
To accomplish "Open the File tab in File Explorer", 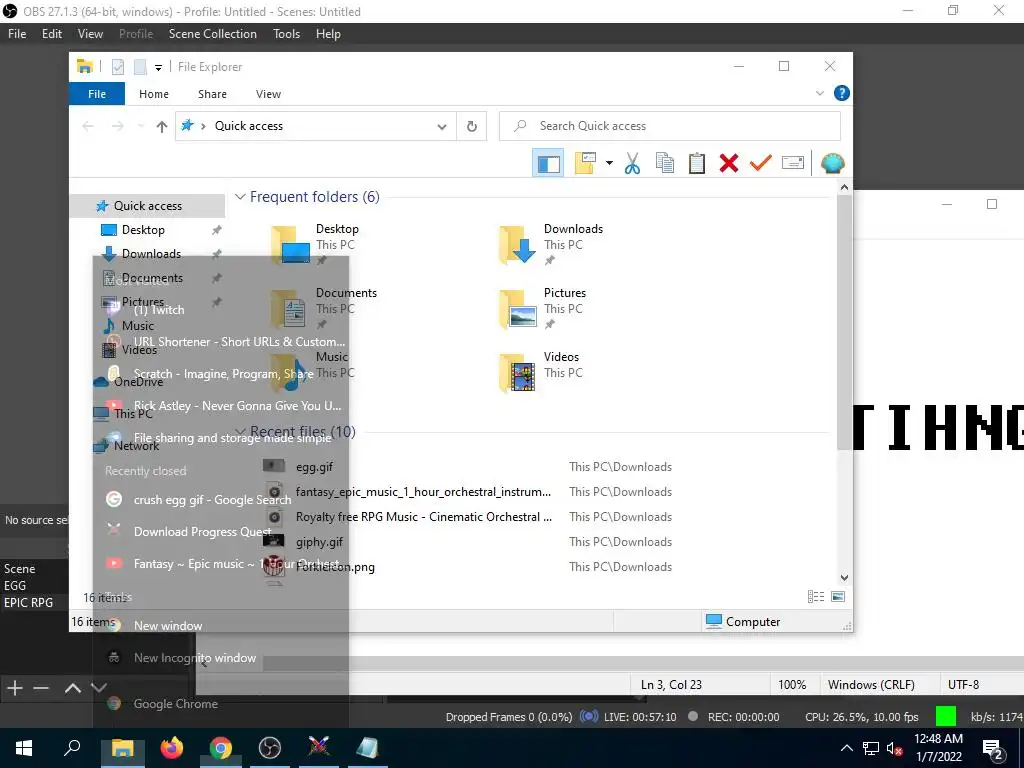I will 97,94.
